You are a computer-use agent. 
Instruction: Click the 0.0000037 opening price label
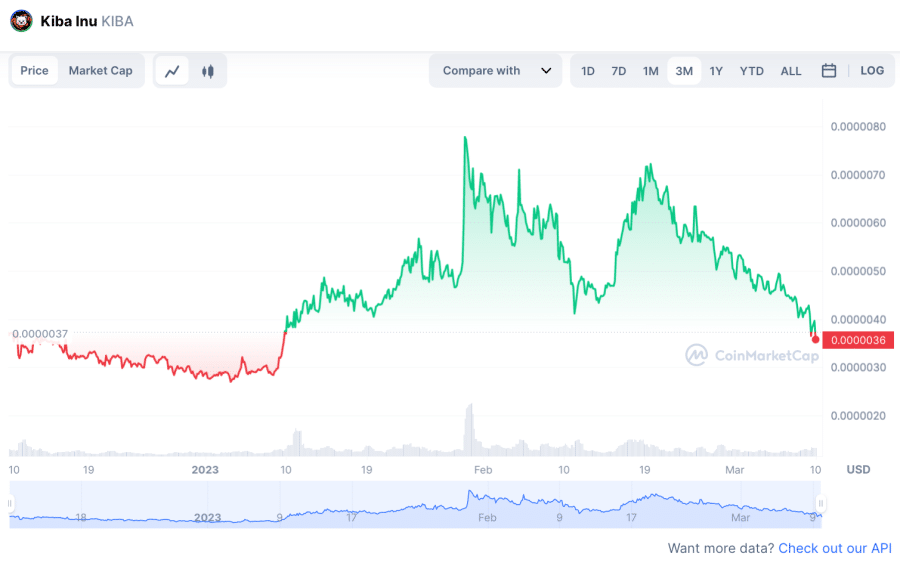(x=40, y=334)
